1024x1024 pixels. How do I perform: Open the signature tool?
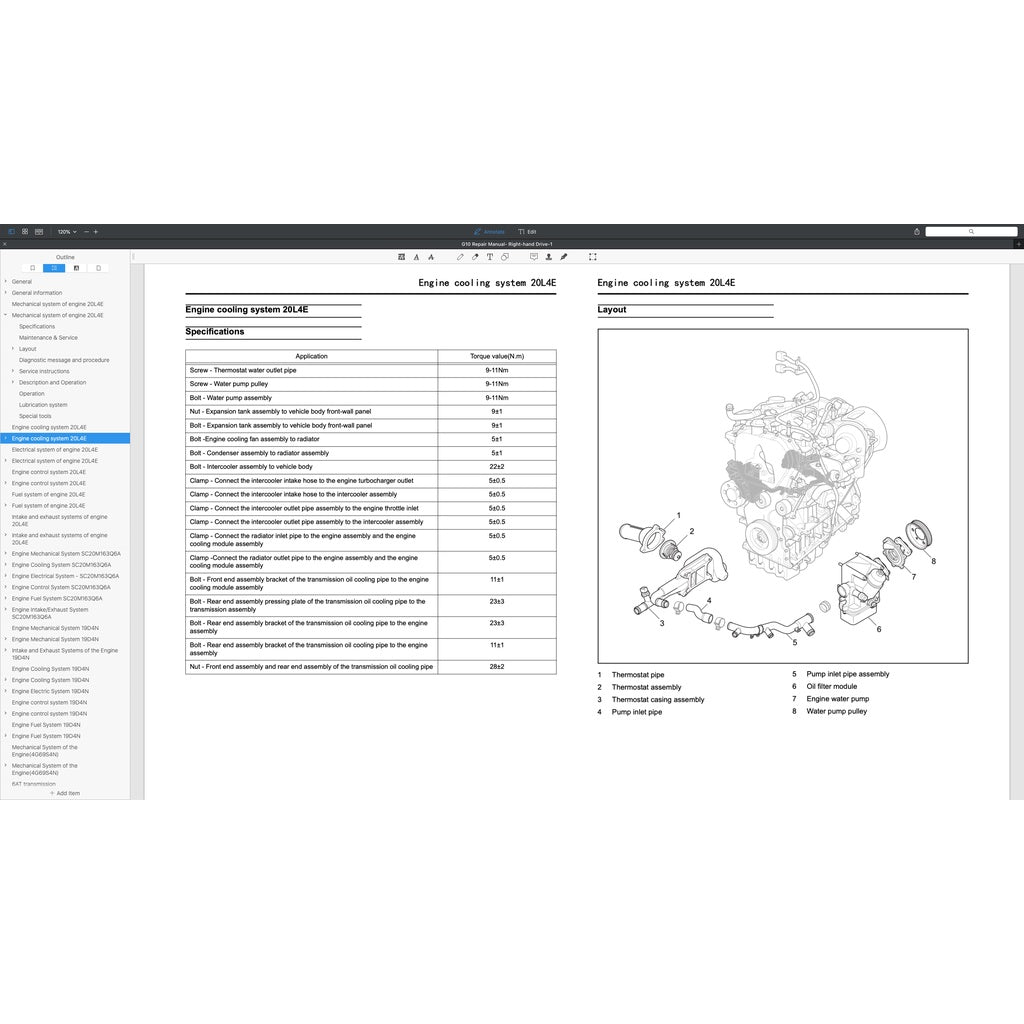point(563,257)
